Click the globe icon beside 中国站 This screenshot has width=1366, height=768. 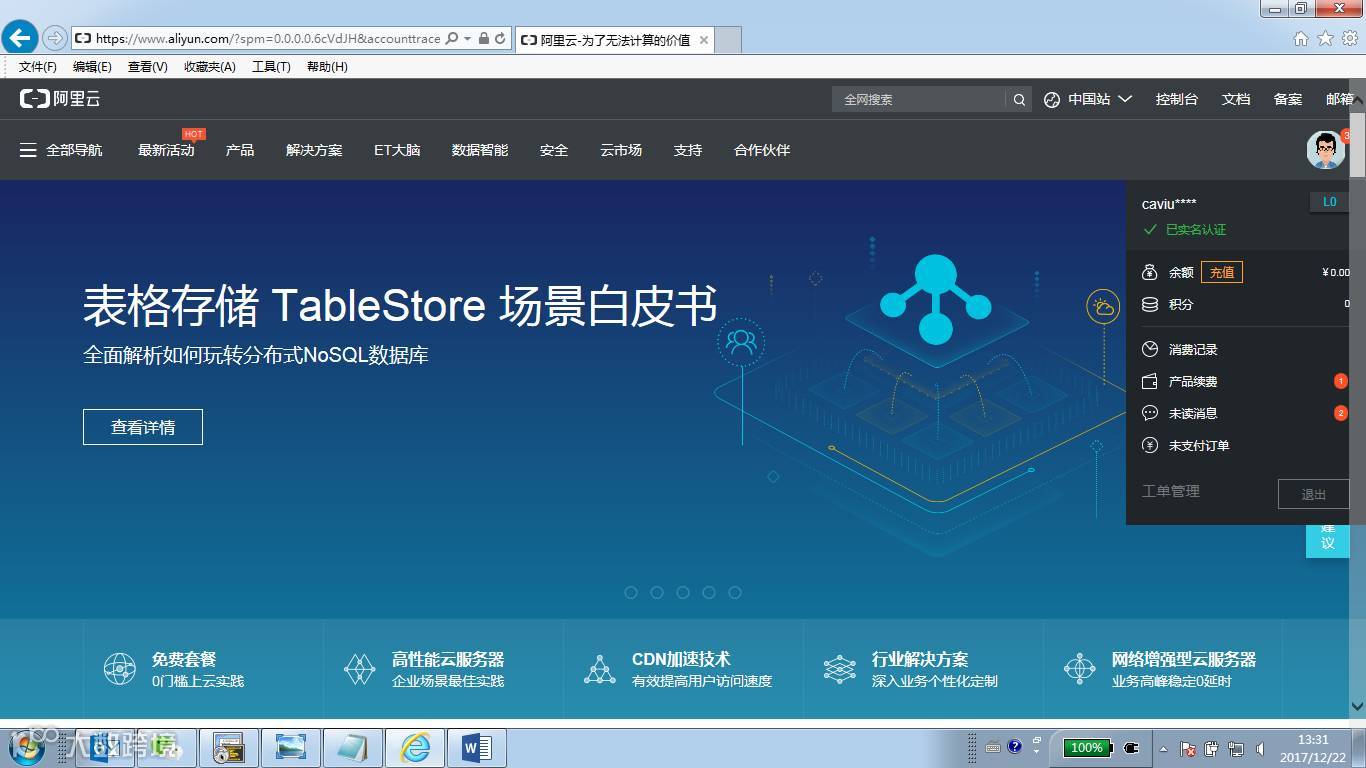coord(1052,99)
